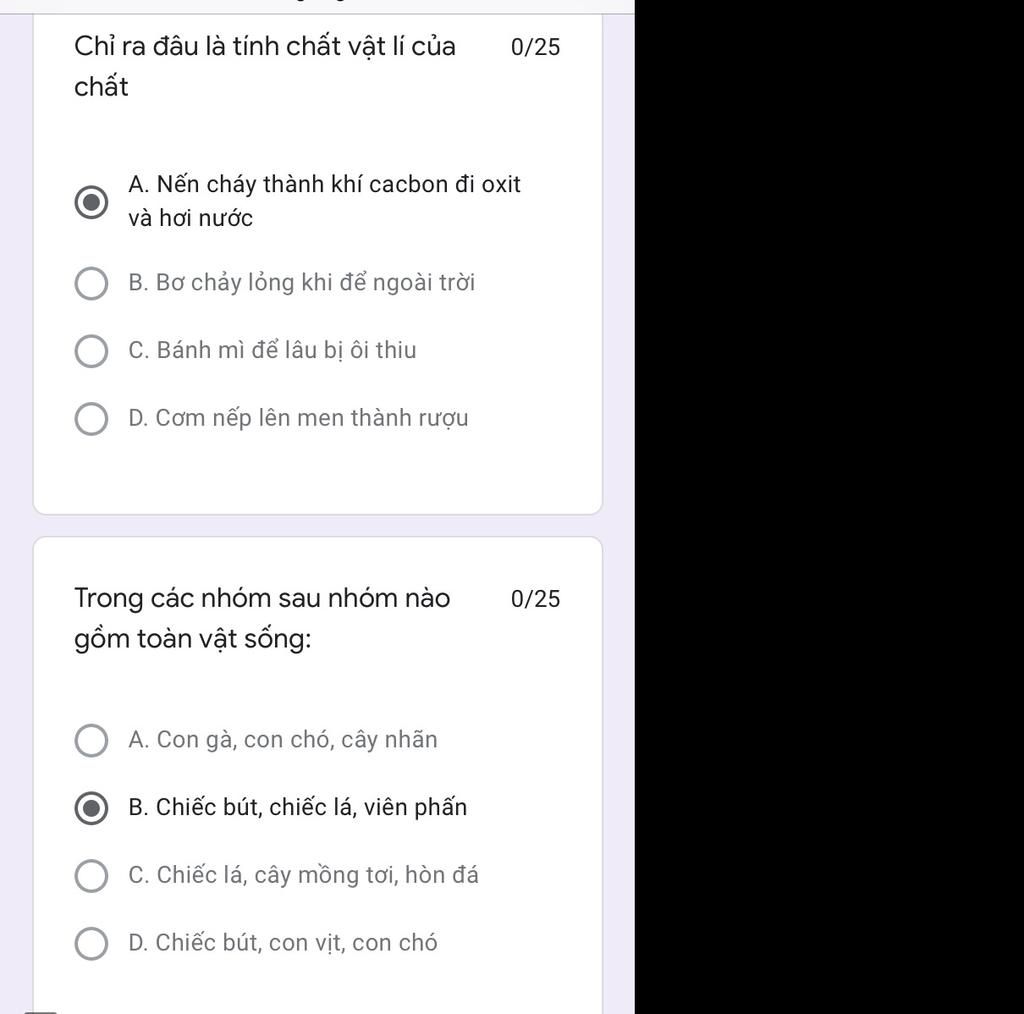Click answer text "Chiếc bút, con vịt, con chó"

point(283,943)
